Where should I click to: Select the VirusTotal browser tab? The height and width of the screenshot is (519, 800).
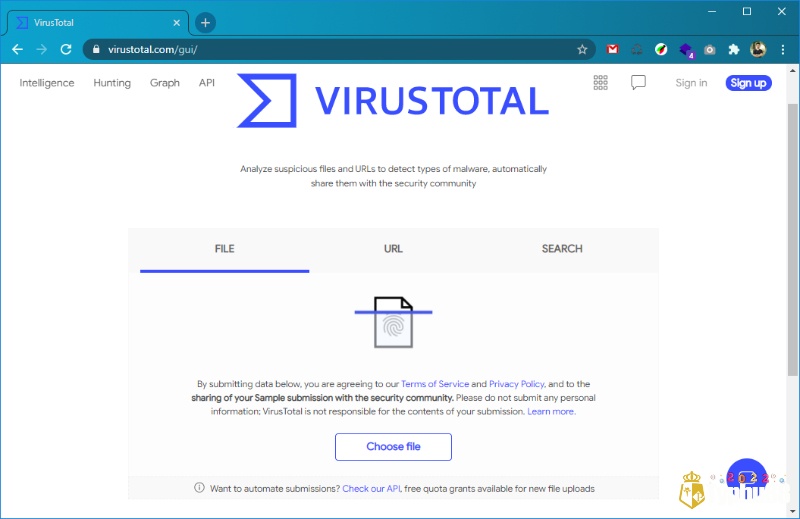[x=97, y=22]
